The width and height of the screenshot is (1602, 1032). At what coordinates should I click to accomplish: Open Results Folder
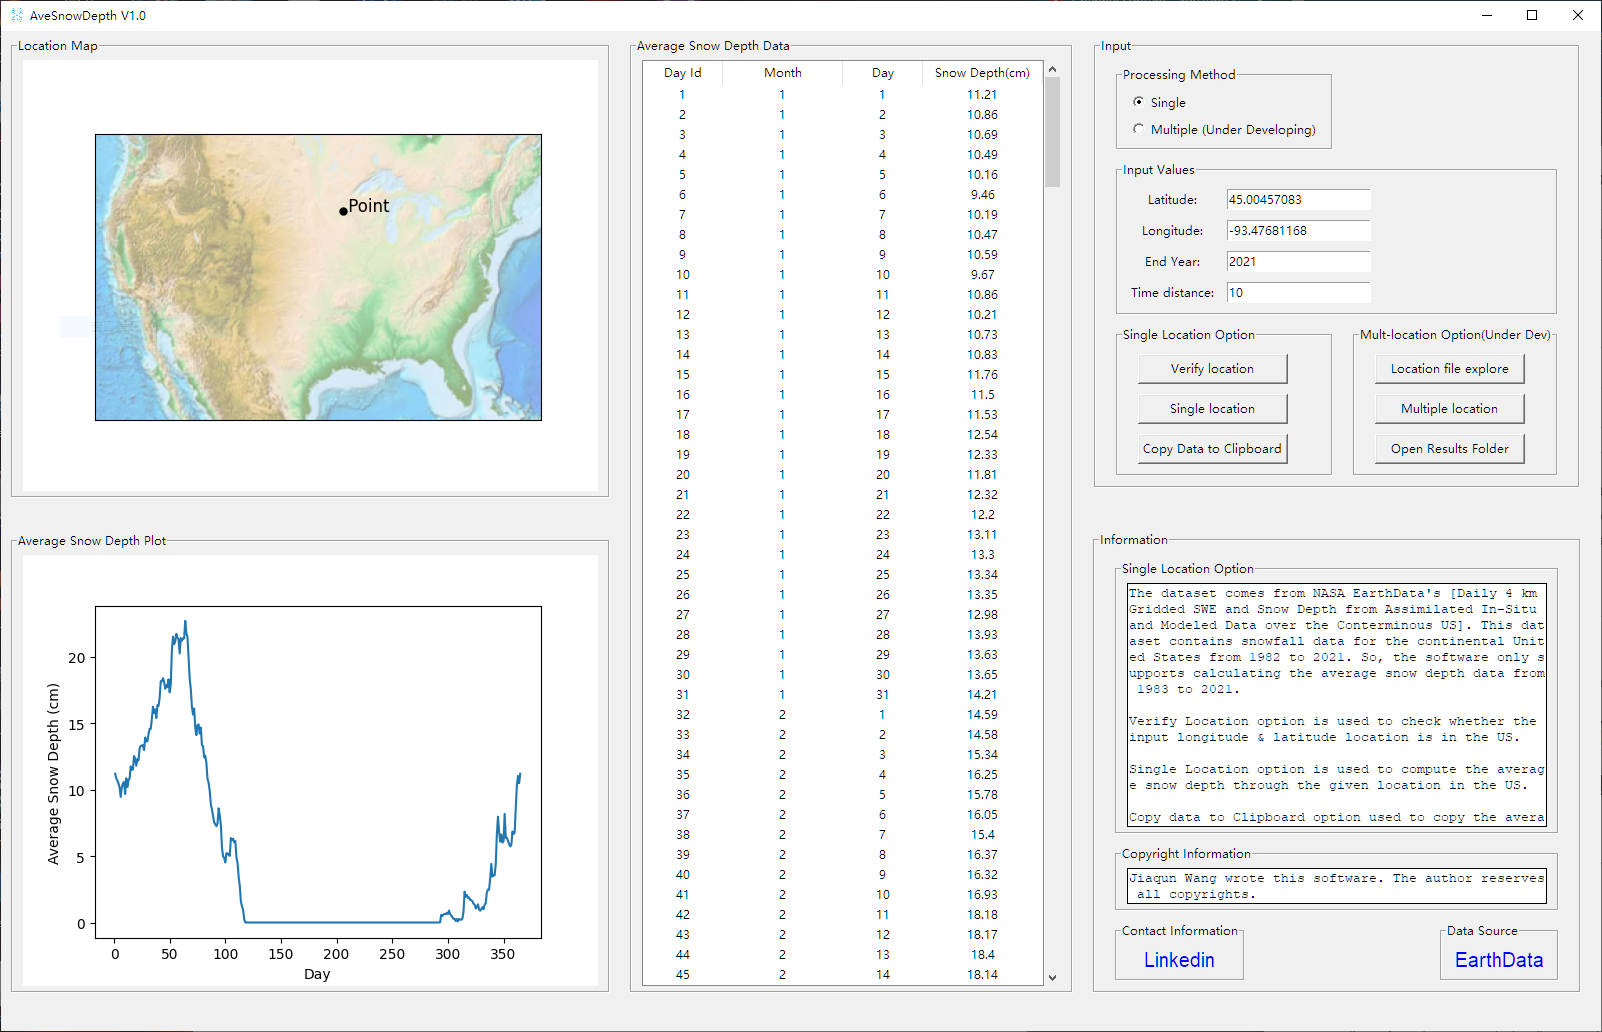pyautogui.click(x=1449, y=448)
